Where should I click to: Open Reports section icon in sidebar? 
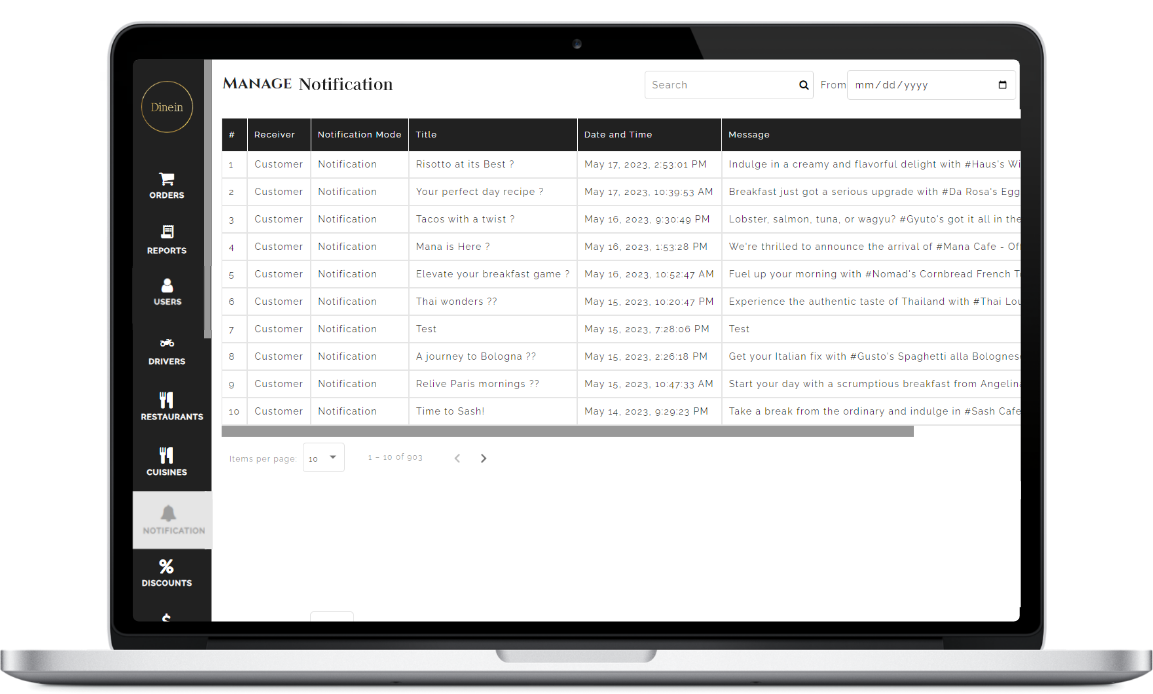pos(167,233)
